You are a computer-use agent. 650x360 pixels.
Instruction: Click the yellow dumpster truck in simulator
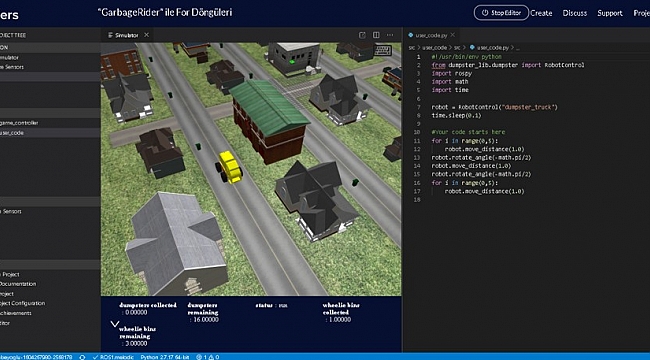click(229, 167)
